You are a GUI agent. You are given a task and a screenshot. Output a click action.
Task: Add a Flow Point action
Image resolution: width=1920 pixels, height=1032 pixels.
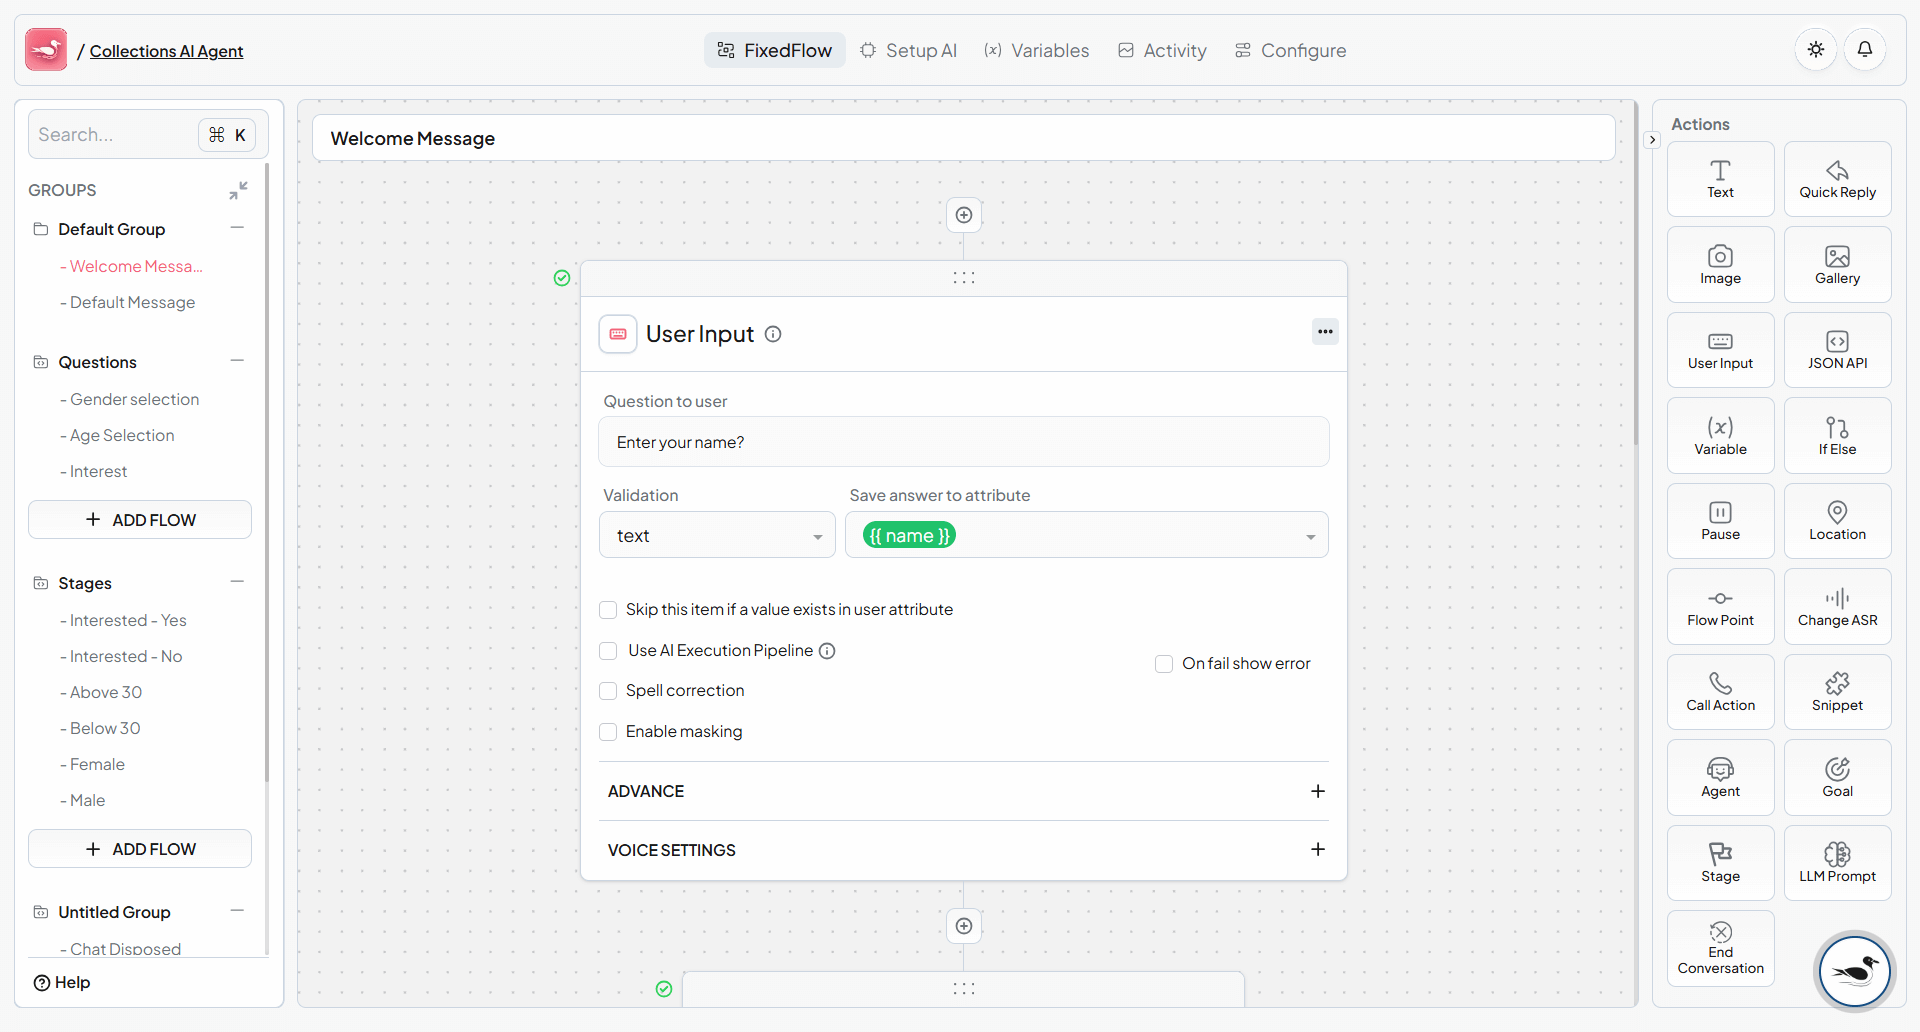click(1719, 606)
